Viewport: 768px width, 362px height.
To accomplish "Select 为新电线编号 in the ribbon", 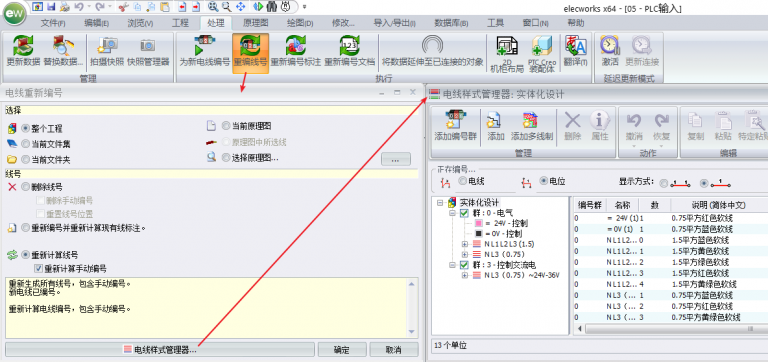I will coord(204,52).
